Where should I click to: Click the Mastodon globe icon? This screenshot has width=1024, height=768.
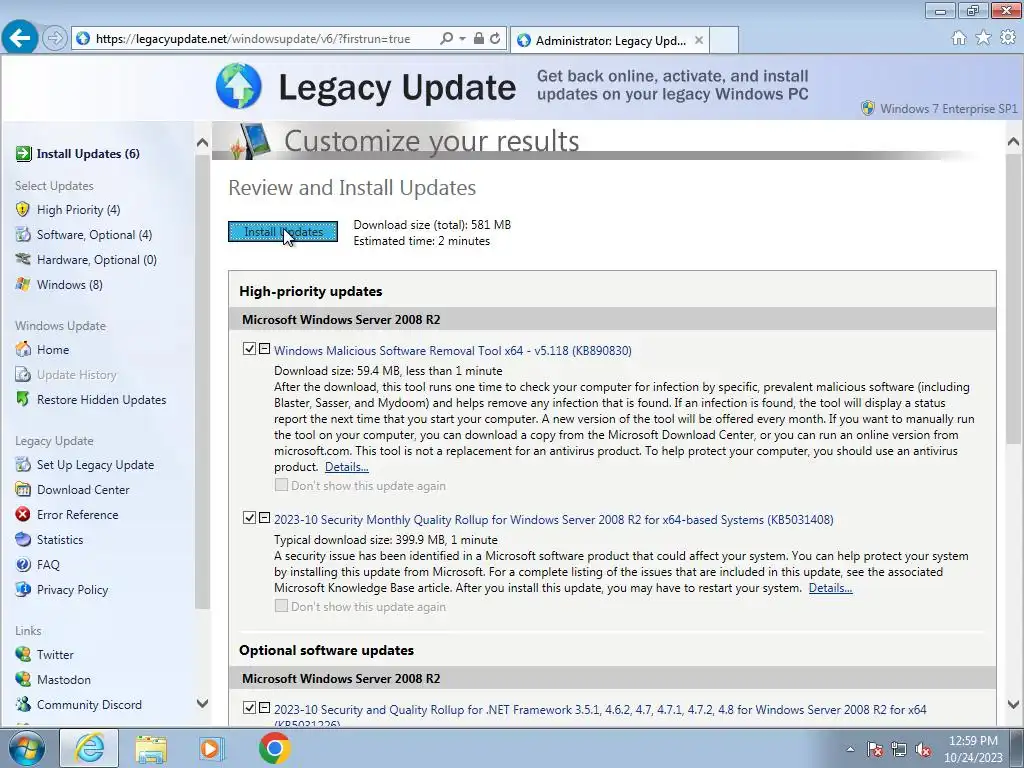point(23,679)
